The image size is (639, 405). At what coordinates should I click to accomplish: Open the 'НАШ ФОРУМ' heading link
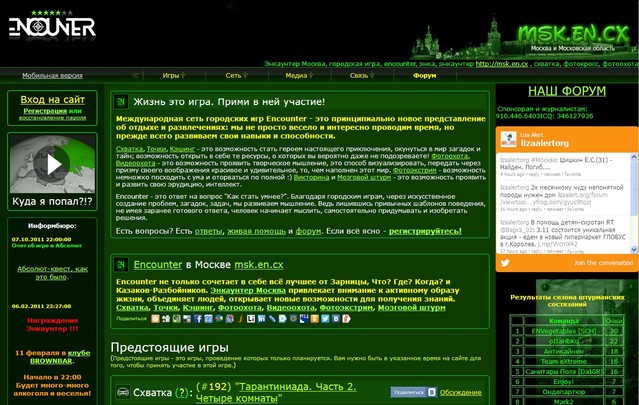pos(567,91)
